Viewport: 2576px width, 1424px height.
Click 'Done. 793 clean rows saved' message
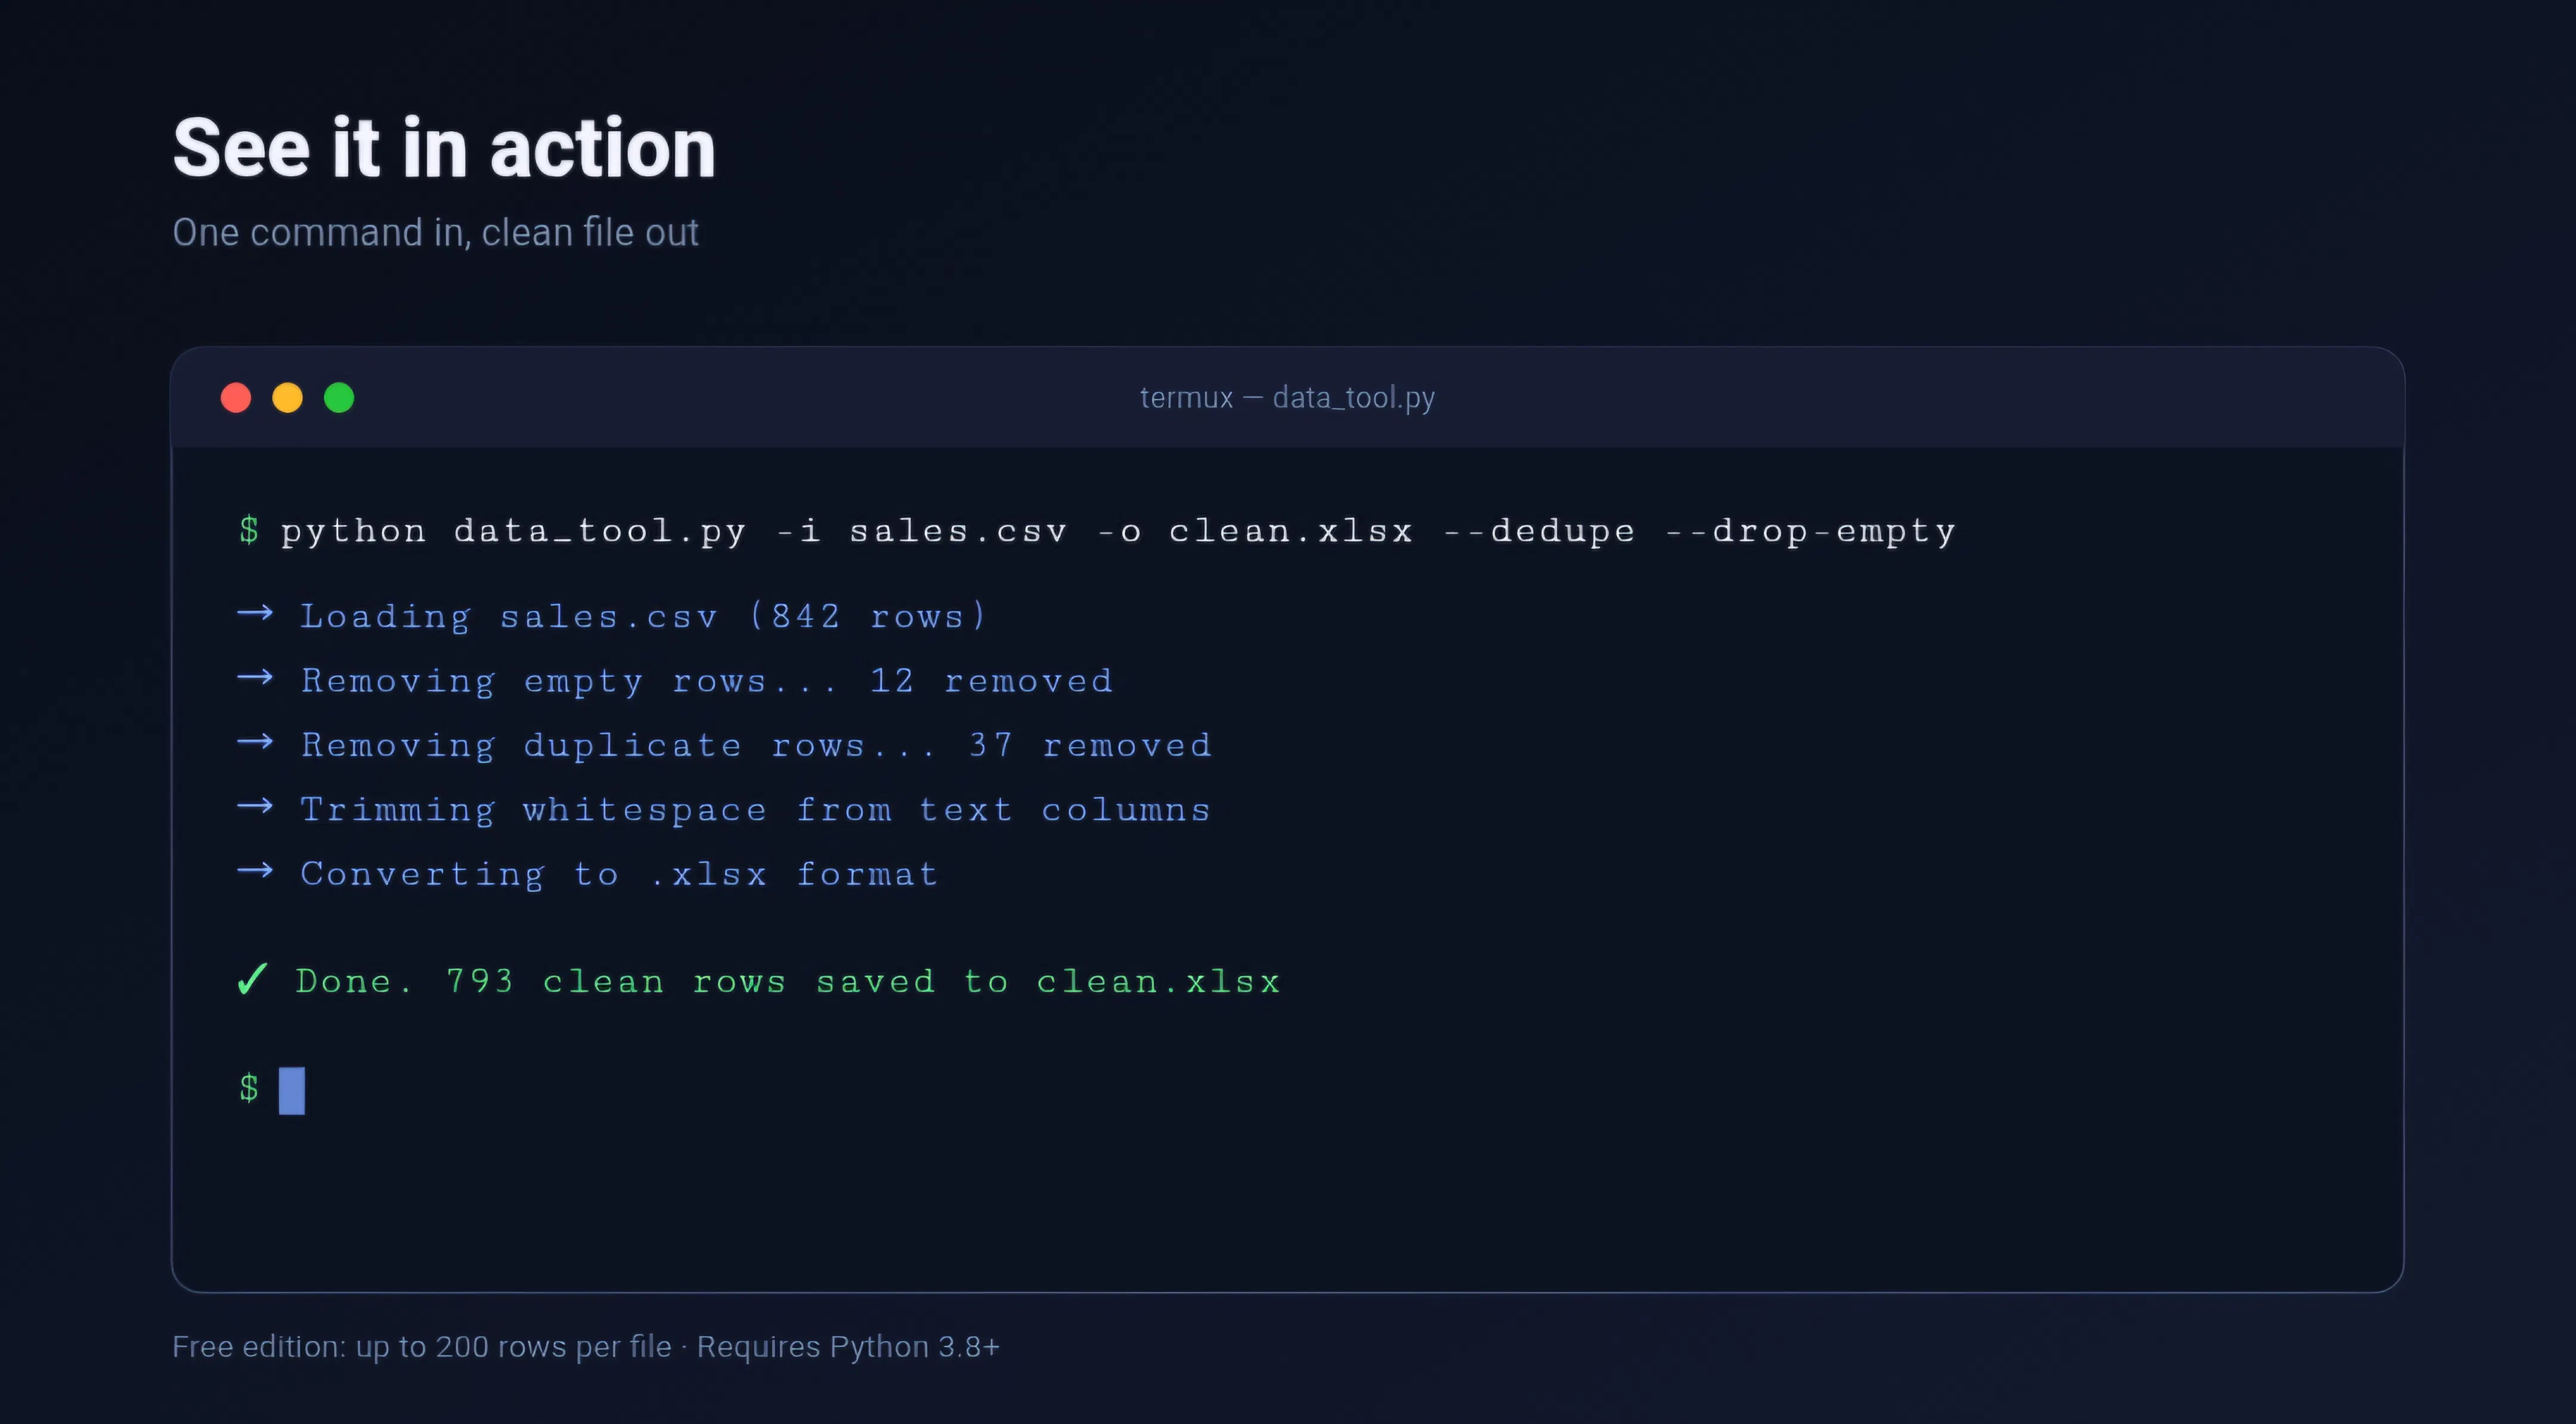pyautogui.click(x=788, y=982)
